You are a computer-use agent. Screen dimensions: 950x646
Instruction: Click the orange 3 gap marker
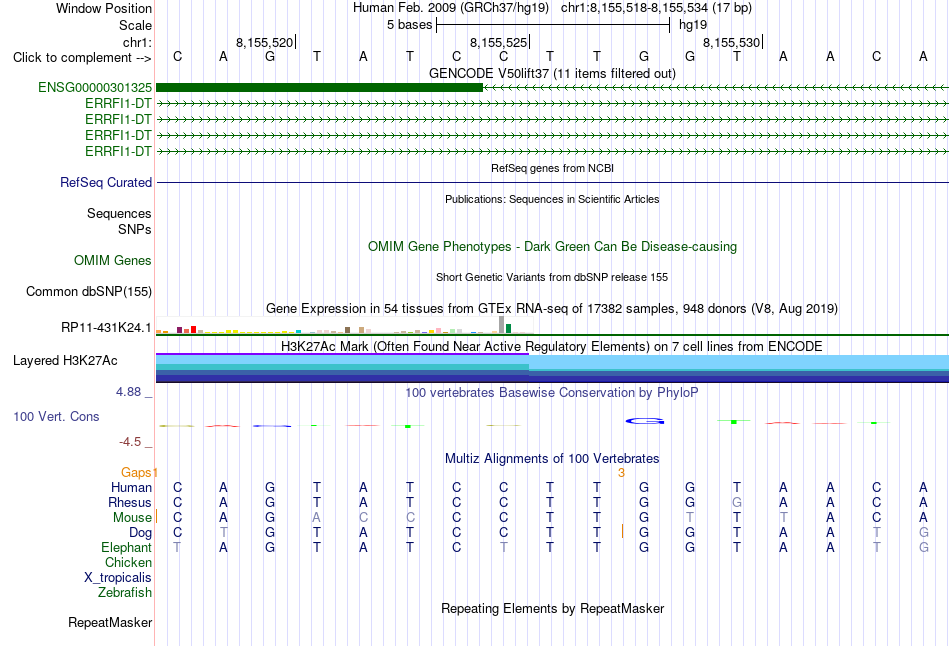621,473
